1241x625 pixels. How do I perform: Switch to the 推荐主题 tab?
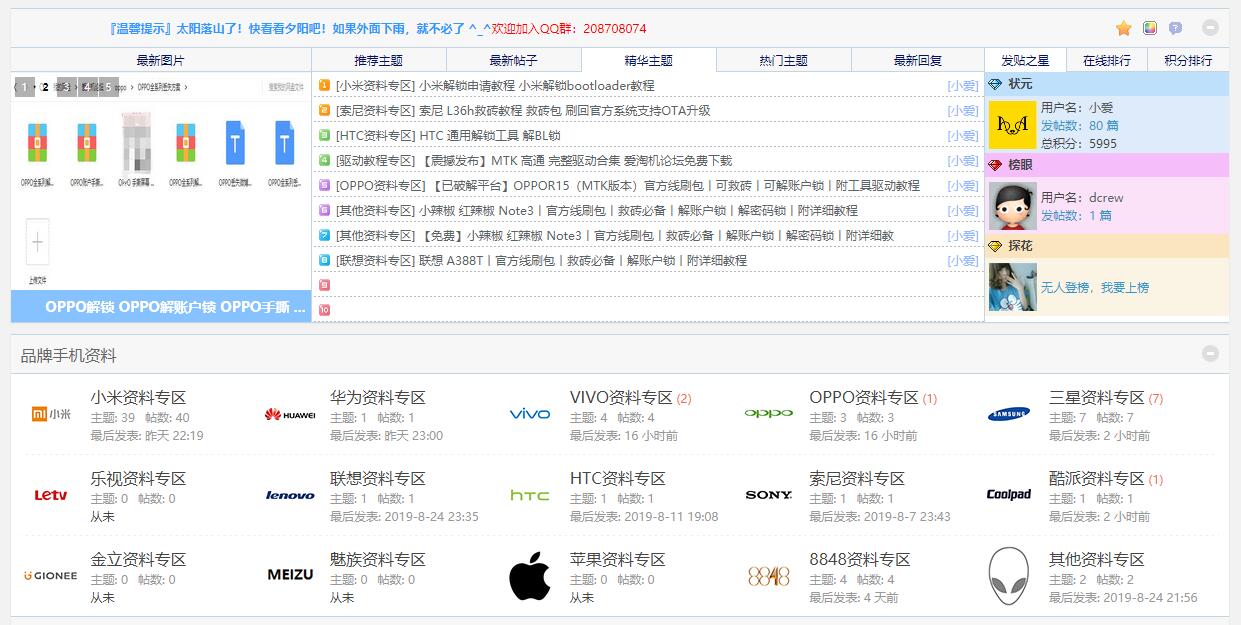pos(379,60)
